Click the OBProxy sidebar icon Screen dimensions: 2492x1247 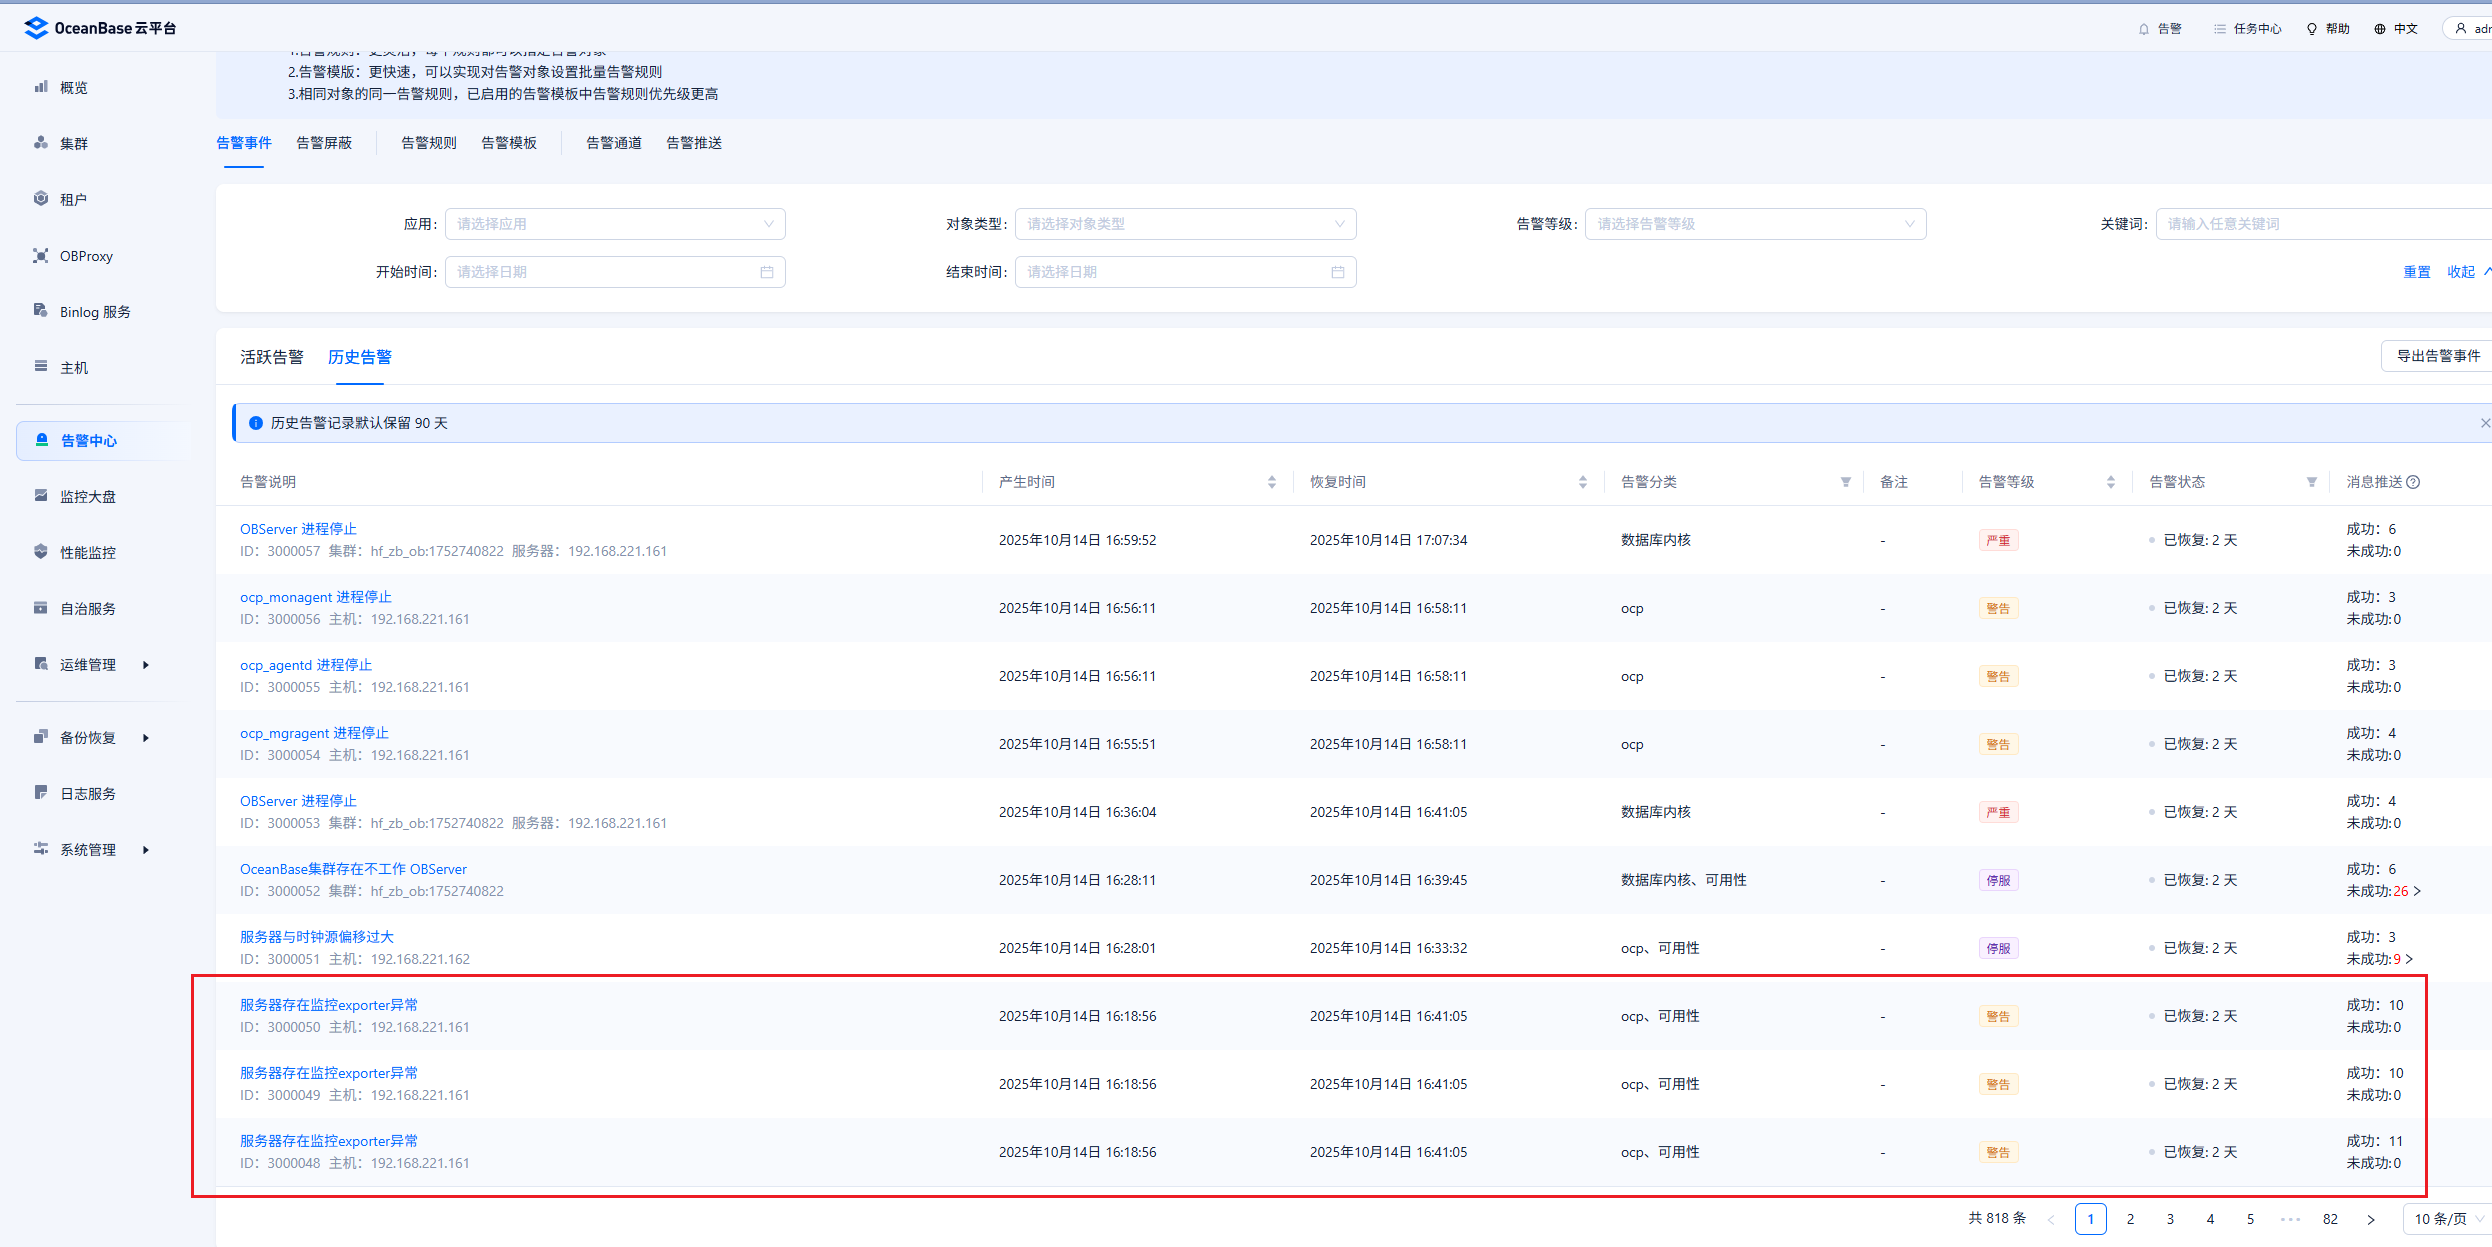click(x=41, y=255)
